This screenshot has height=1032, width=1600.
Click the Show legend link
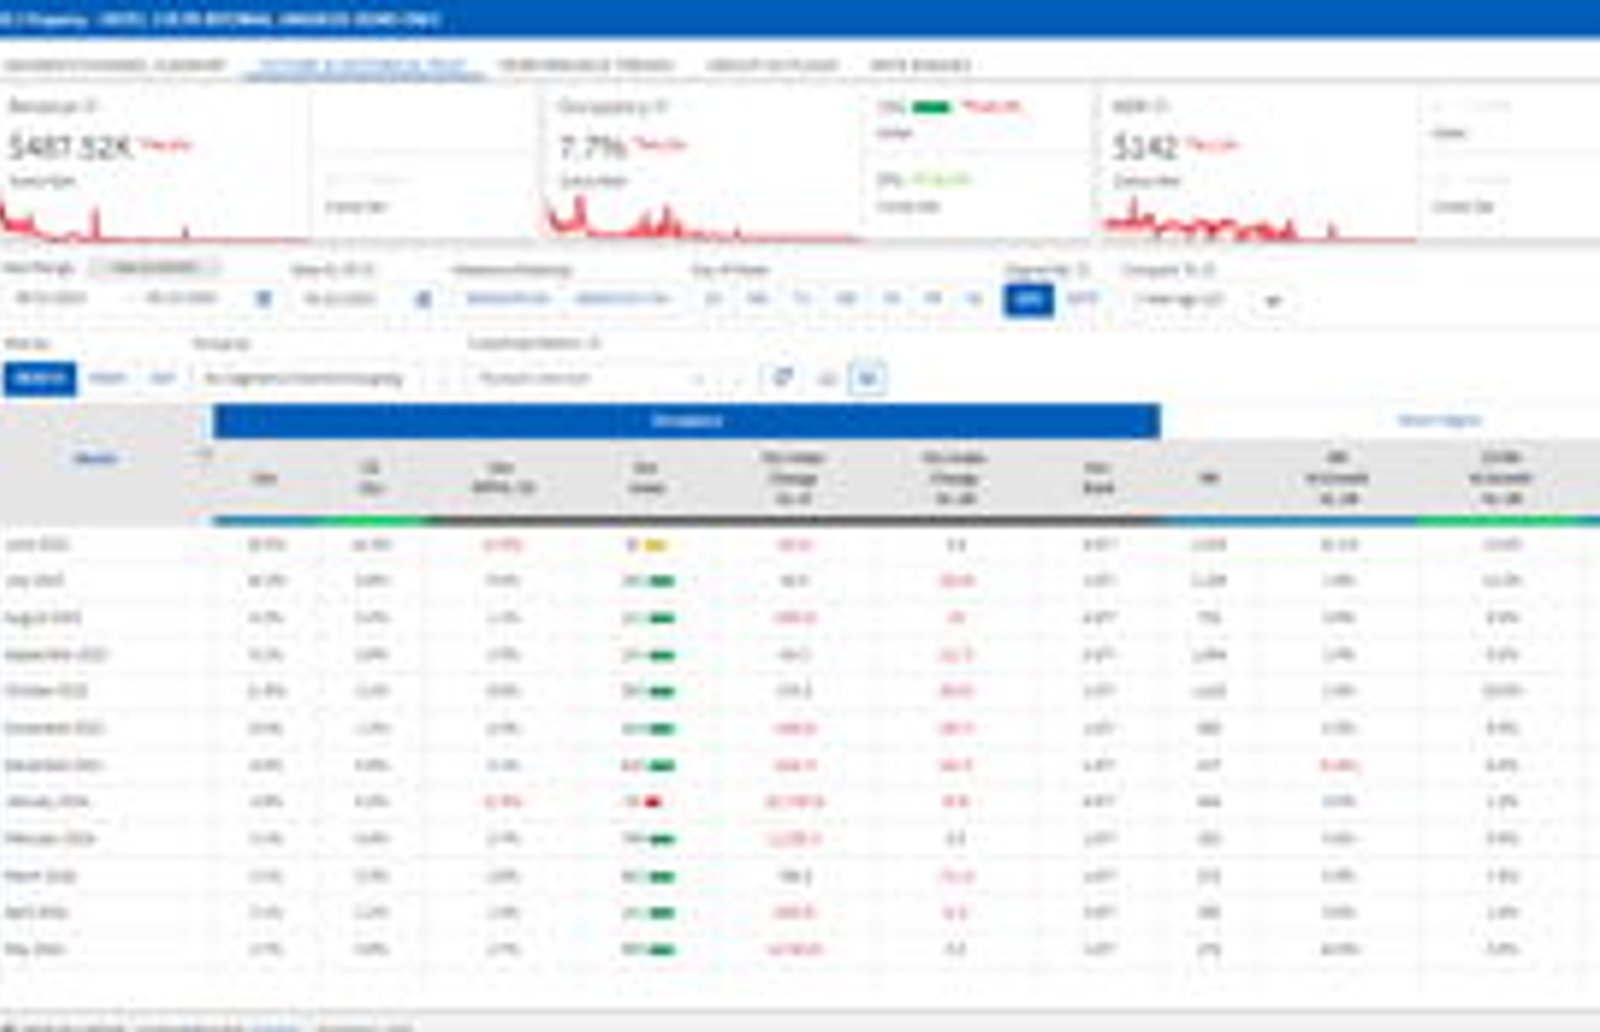(x=1440, y=420)
